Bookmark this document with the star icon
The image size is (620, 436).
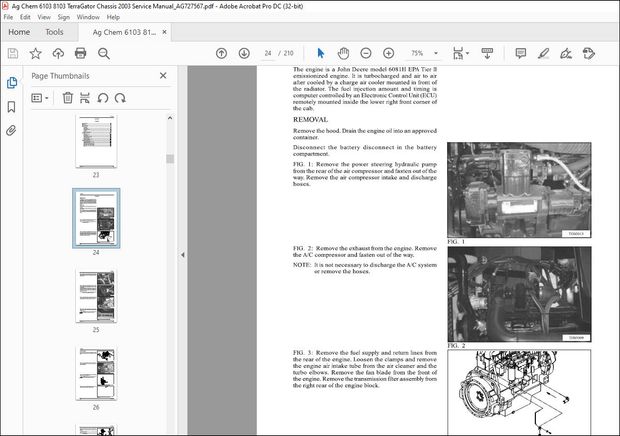point(36,53)
